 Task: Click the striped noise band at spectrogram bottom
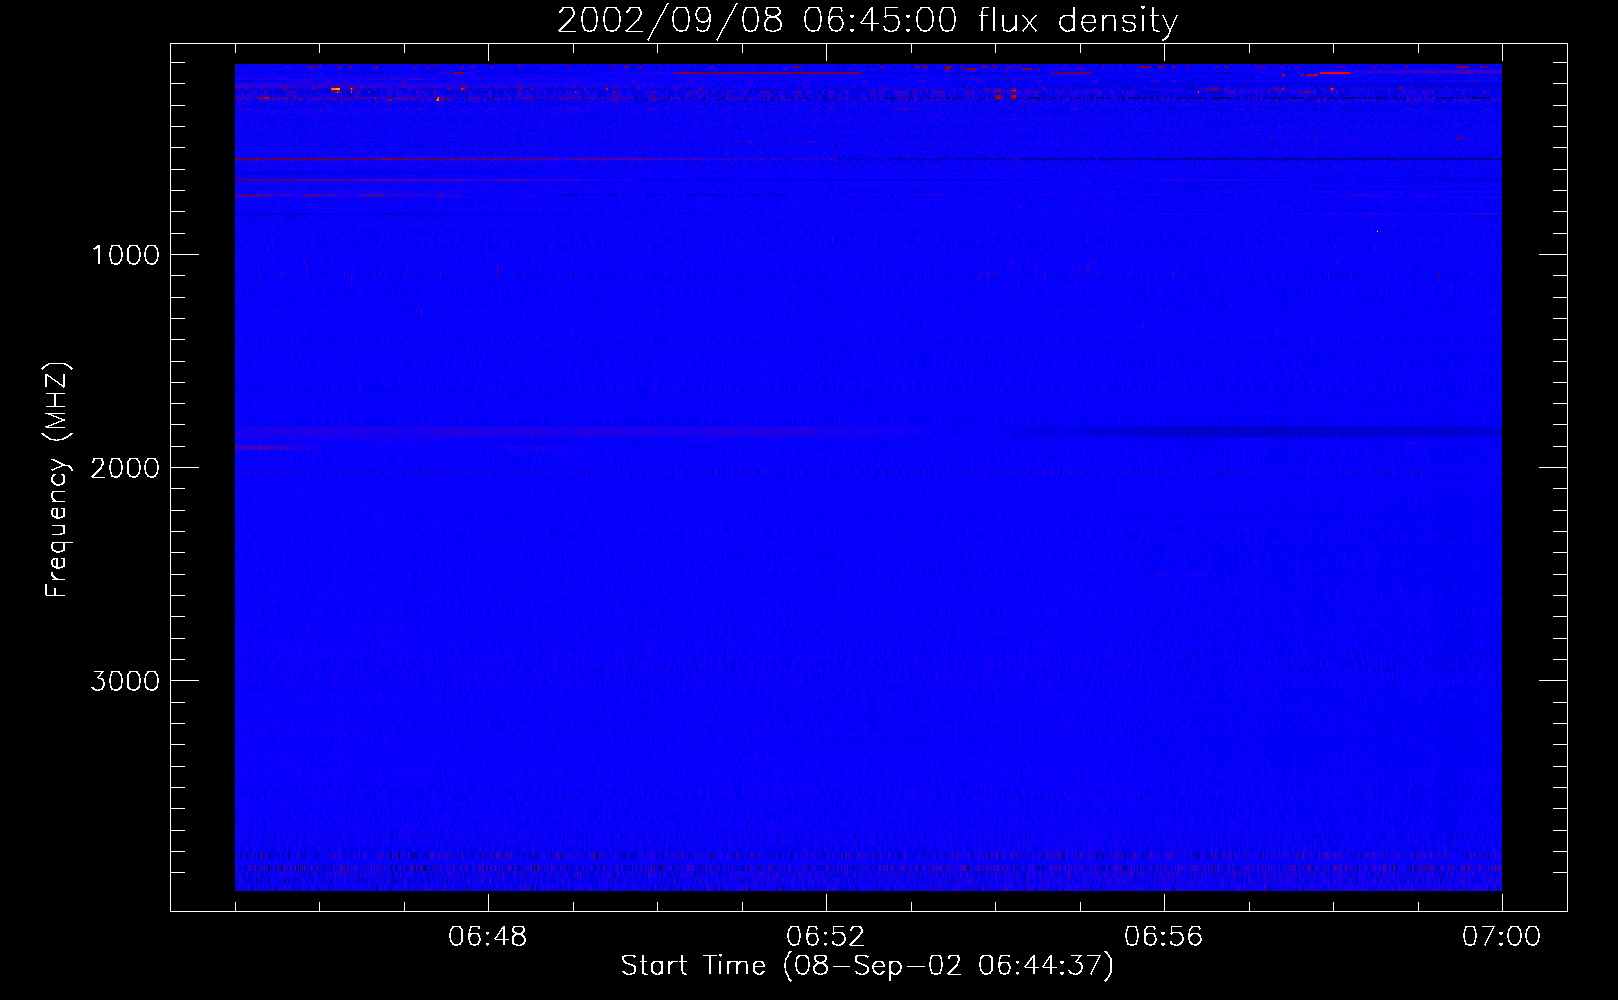868,868
